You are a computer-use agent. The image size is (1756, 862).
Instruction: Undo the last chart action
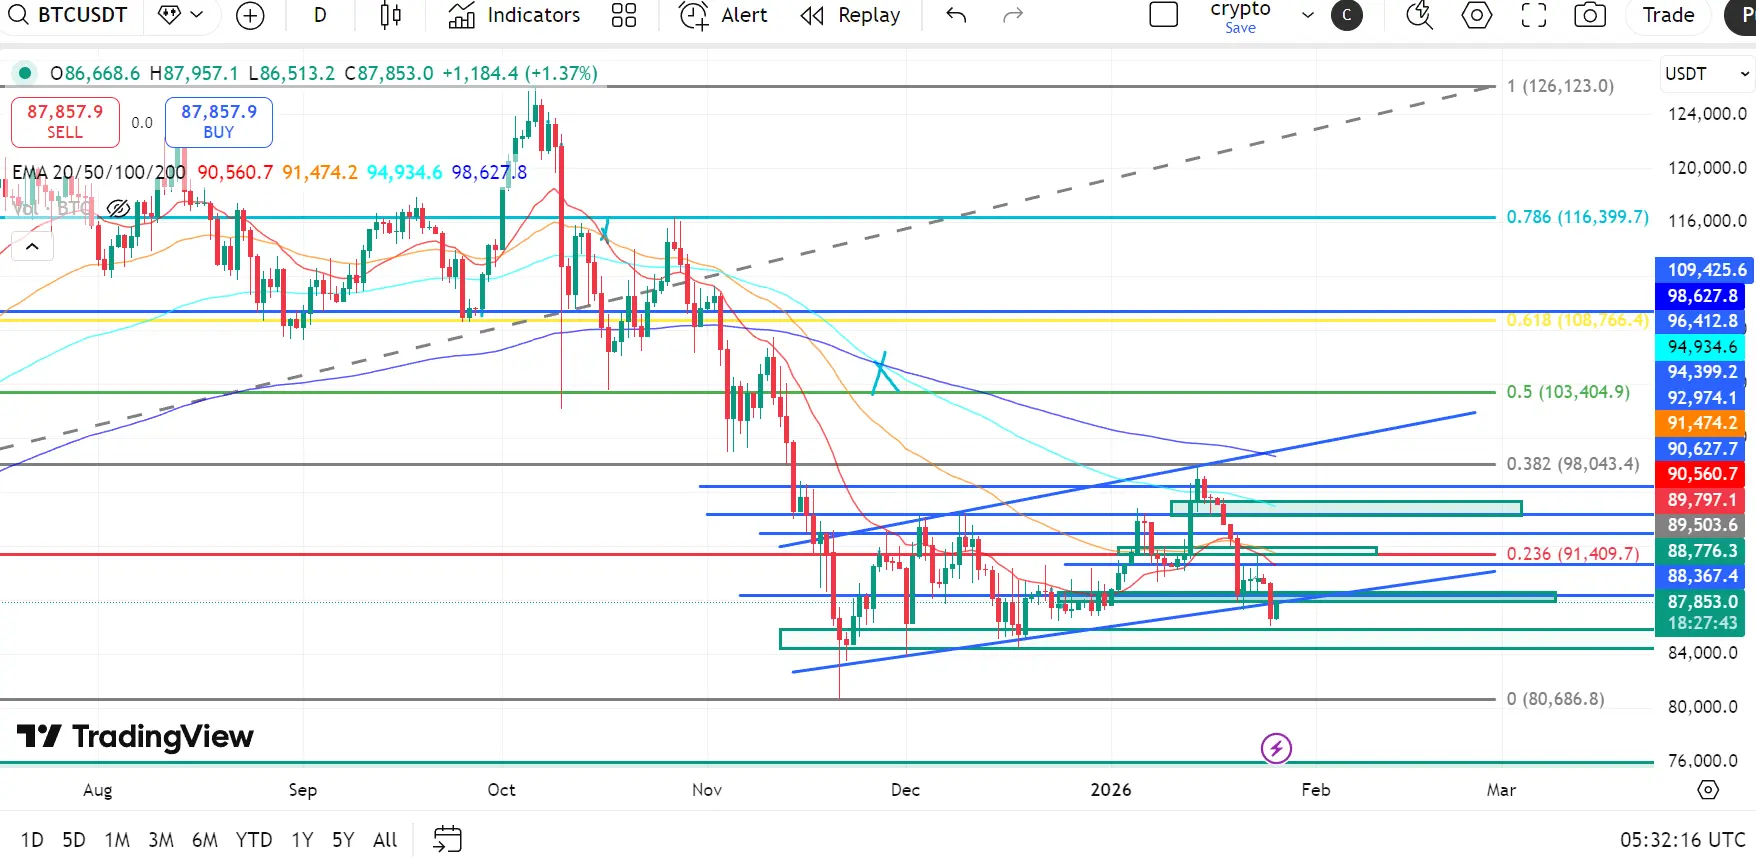(x=956, y=15)
